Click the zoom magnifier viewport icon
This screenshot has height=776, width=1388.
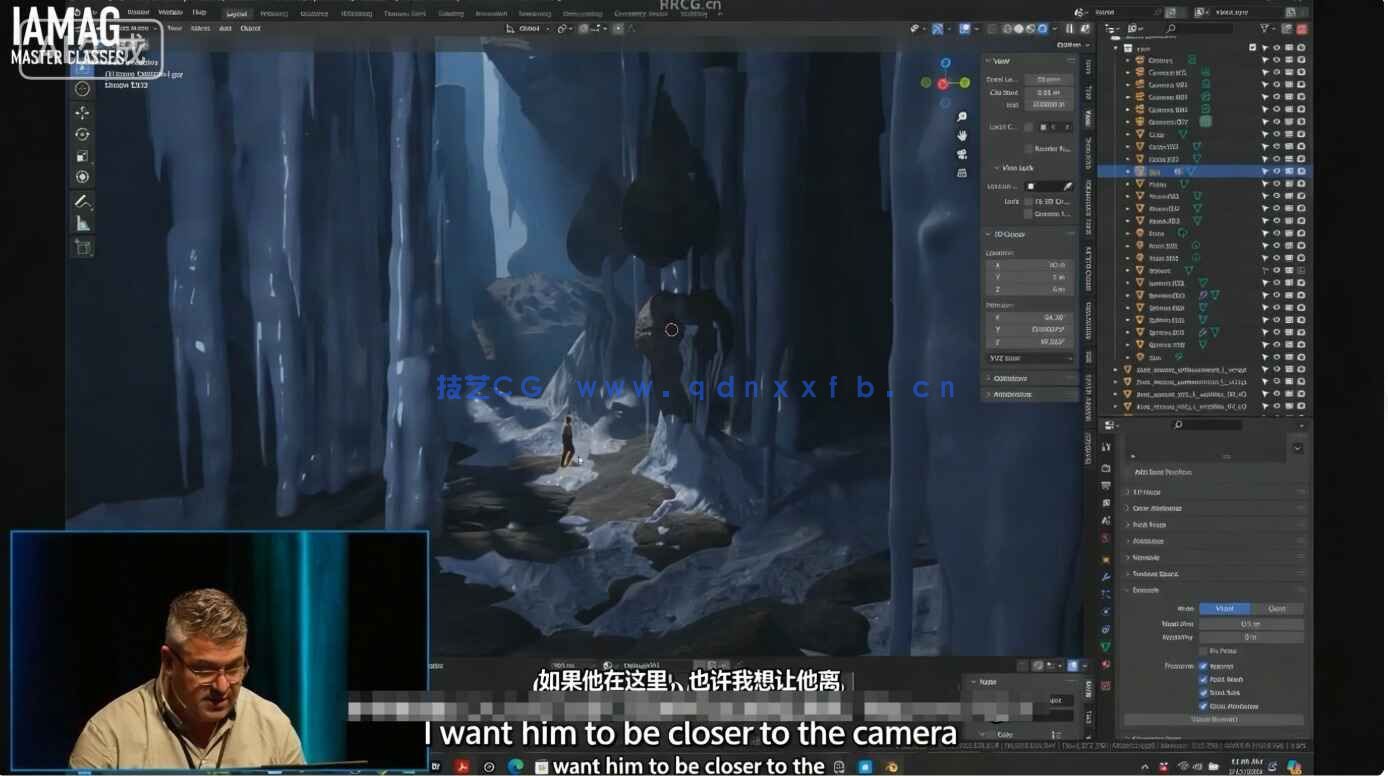coord(962,117)
